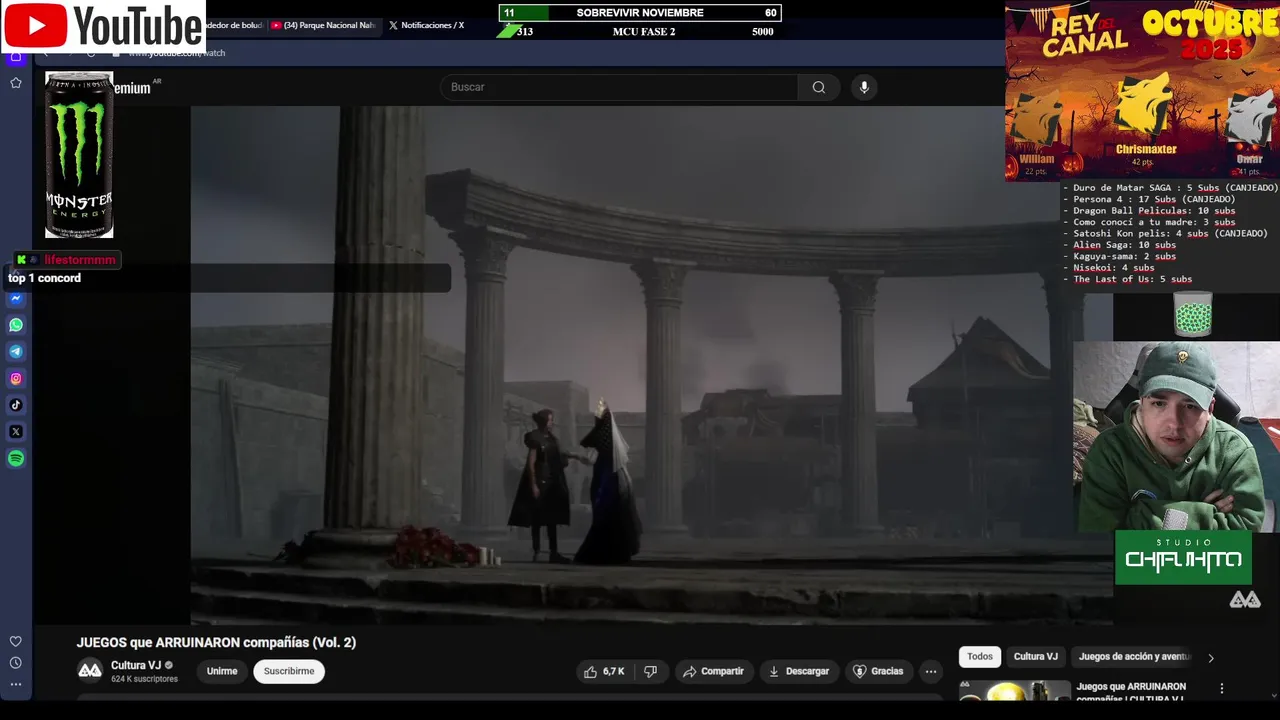Click the green marble jar icon

(1192, 314)
